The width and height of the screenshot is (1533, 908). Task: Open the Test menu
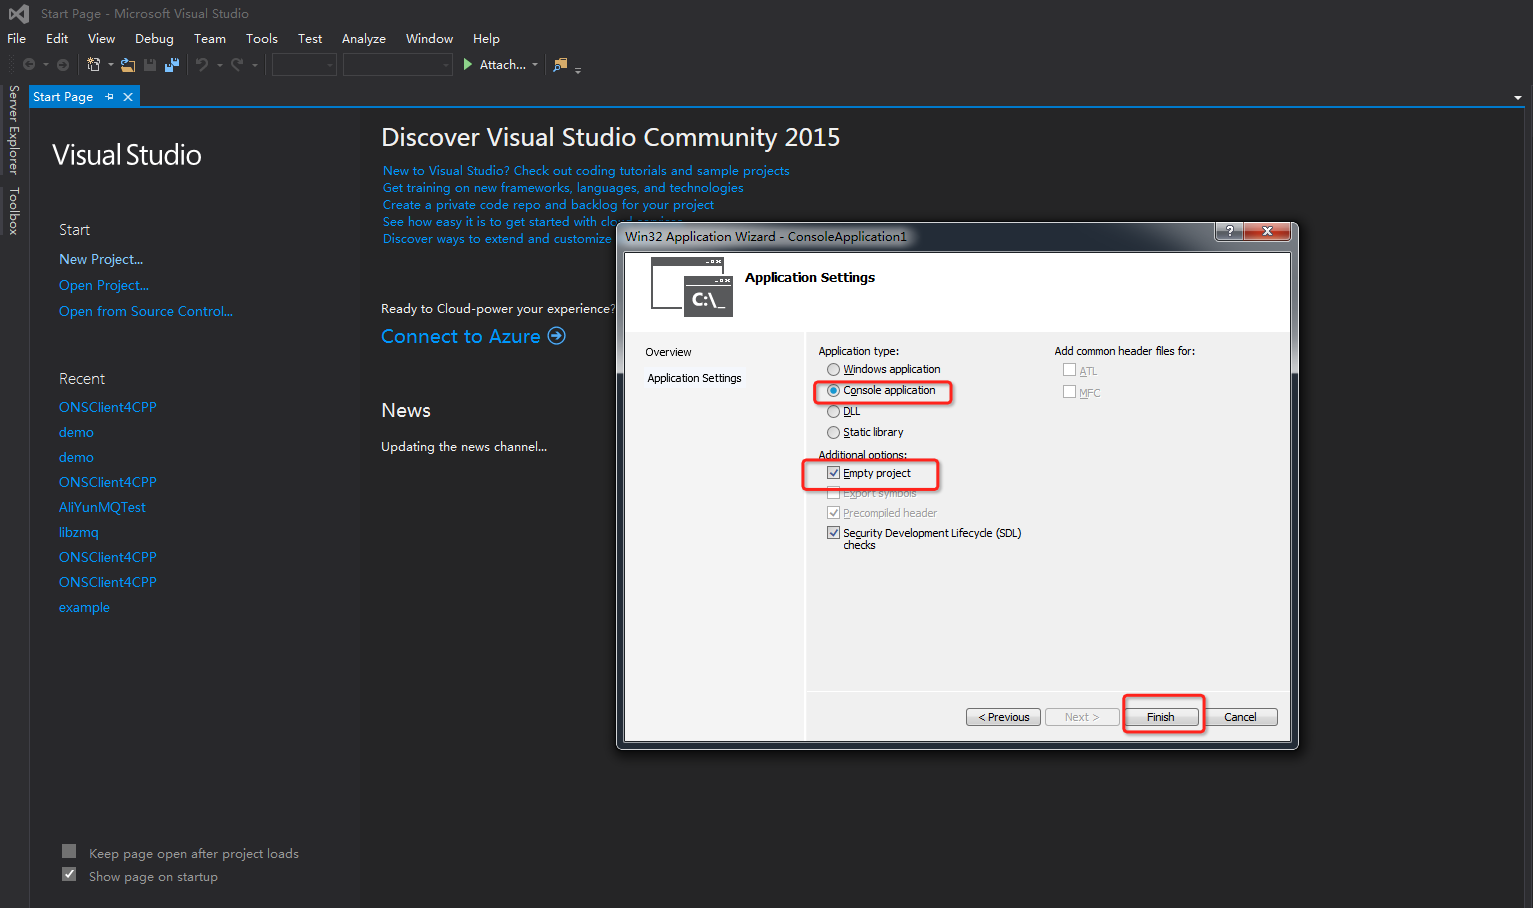click(x=310, y=39)
